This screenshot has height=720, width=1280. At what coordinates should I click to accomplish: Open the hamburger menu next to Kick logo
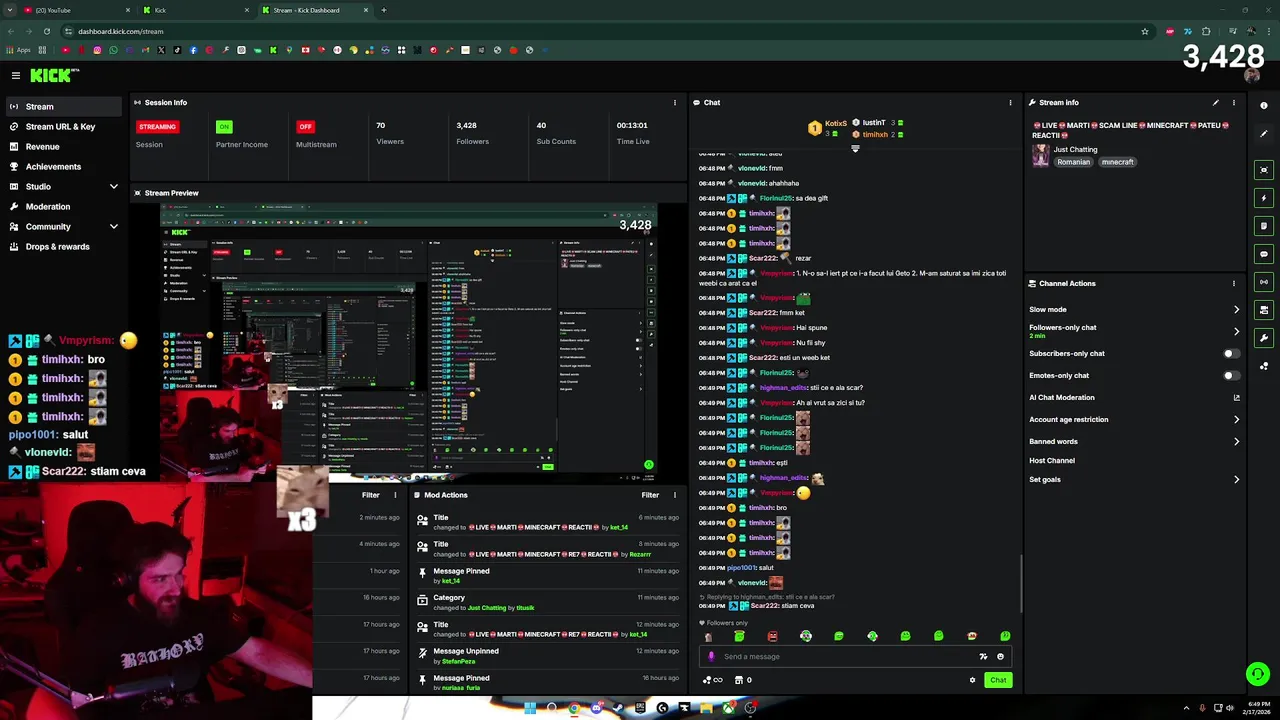(15, 75)
